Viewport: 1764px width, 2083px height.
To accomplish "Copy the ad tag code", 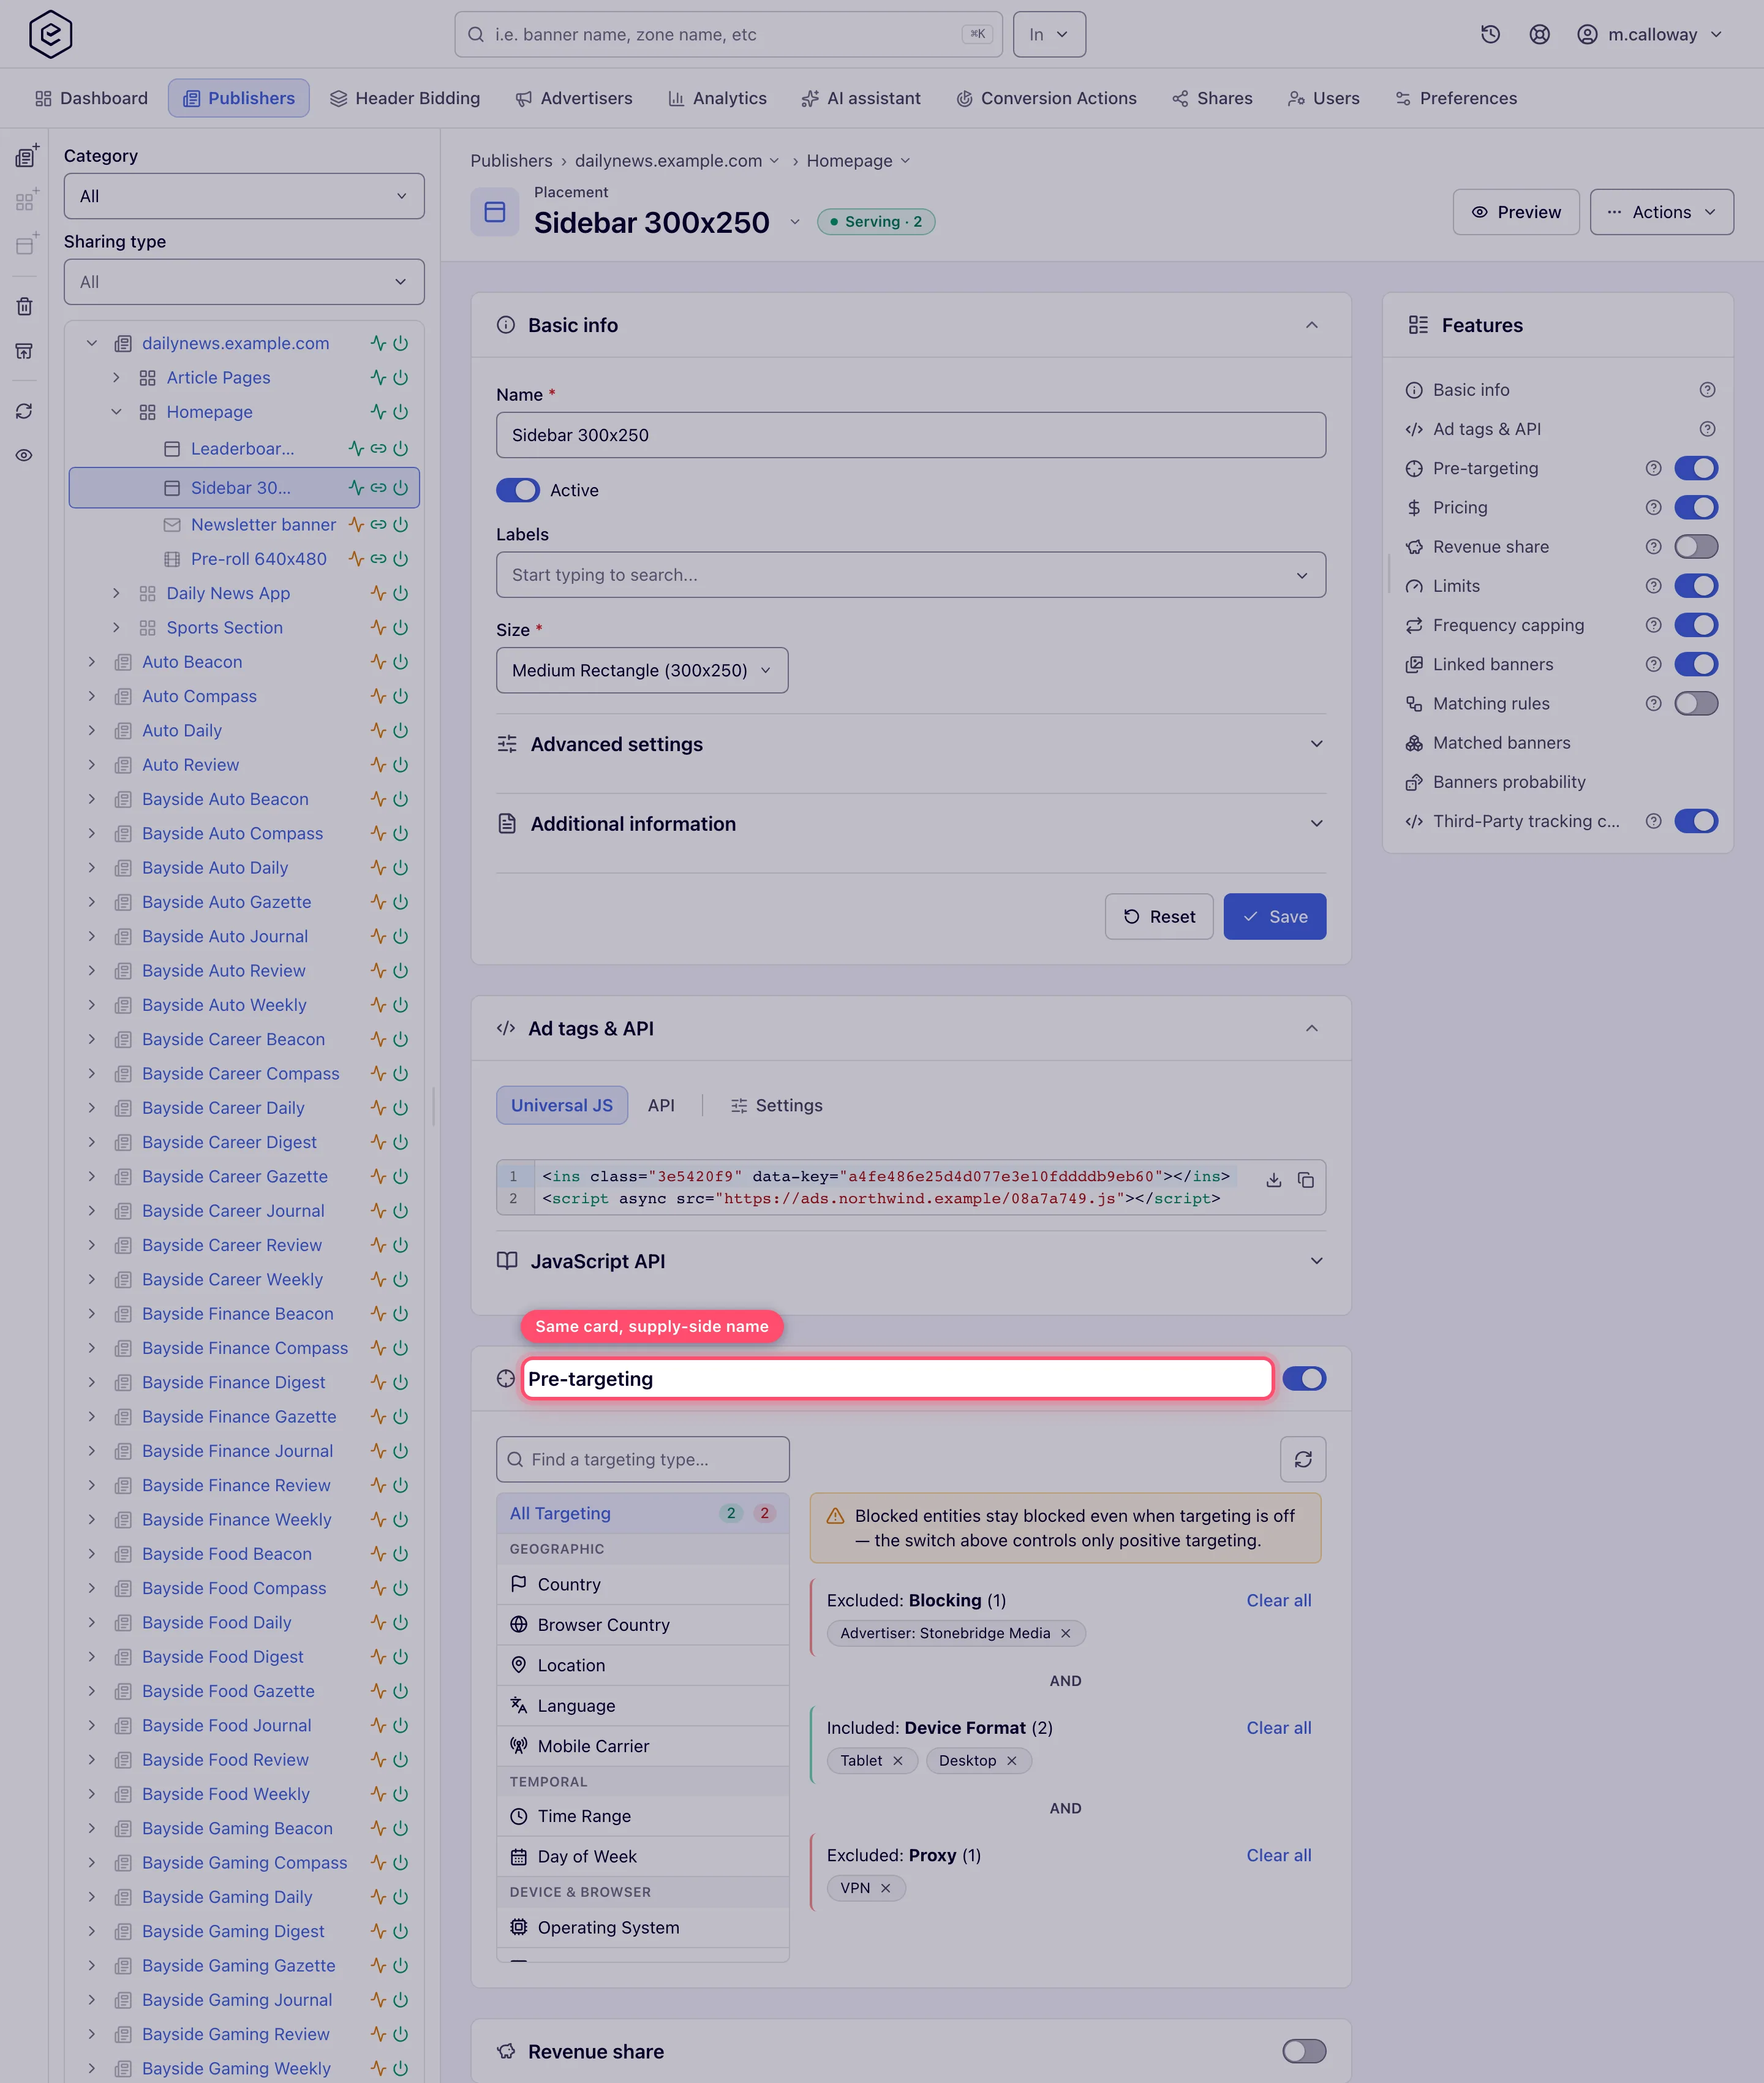I will point(1305,1180).
